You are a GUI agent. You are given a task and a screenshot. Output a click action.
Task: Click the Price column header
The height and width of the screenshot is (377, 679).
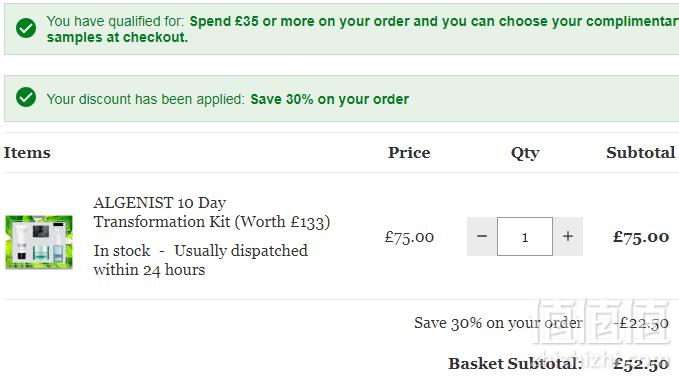coord(409,152)
